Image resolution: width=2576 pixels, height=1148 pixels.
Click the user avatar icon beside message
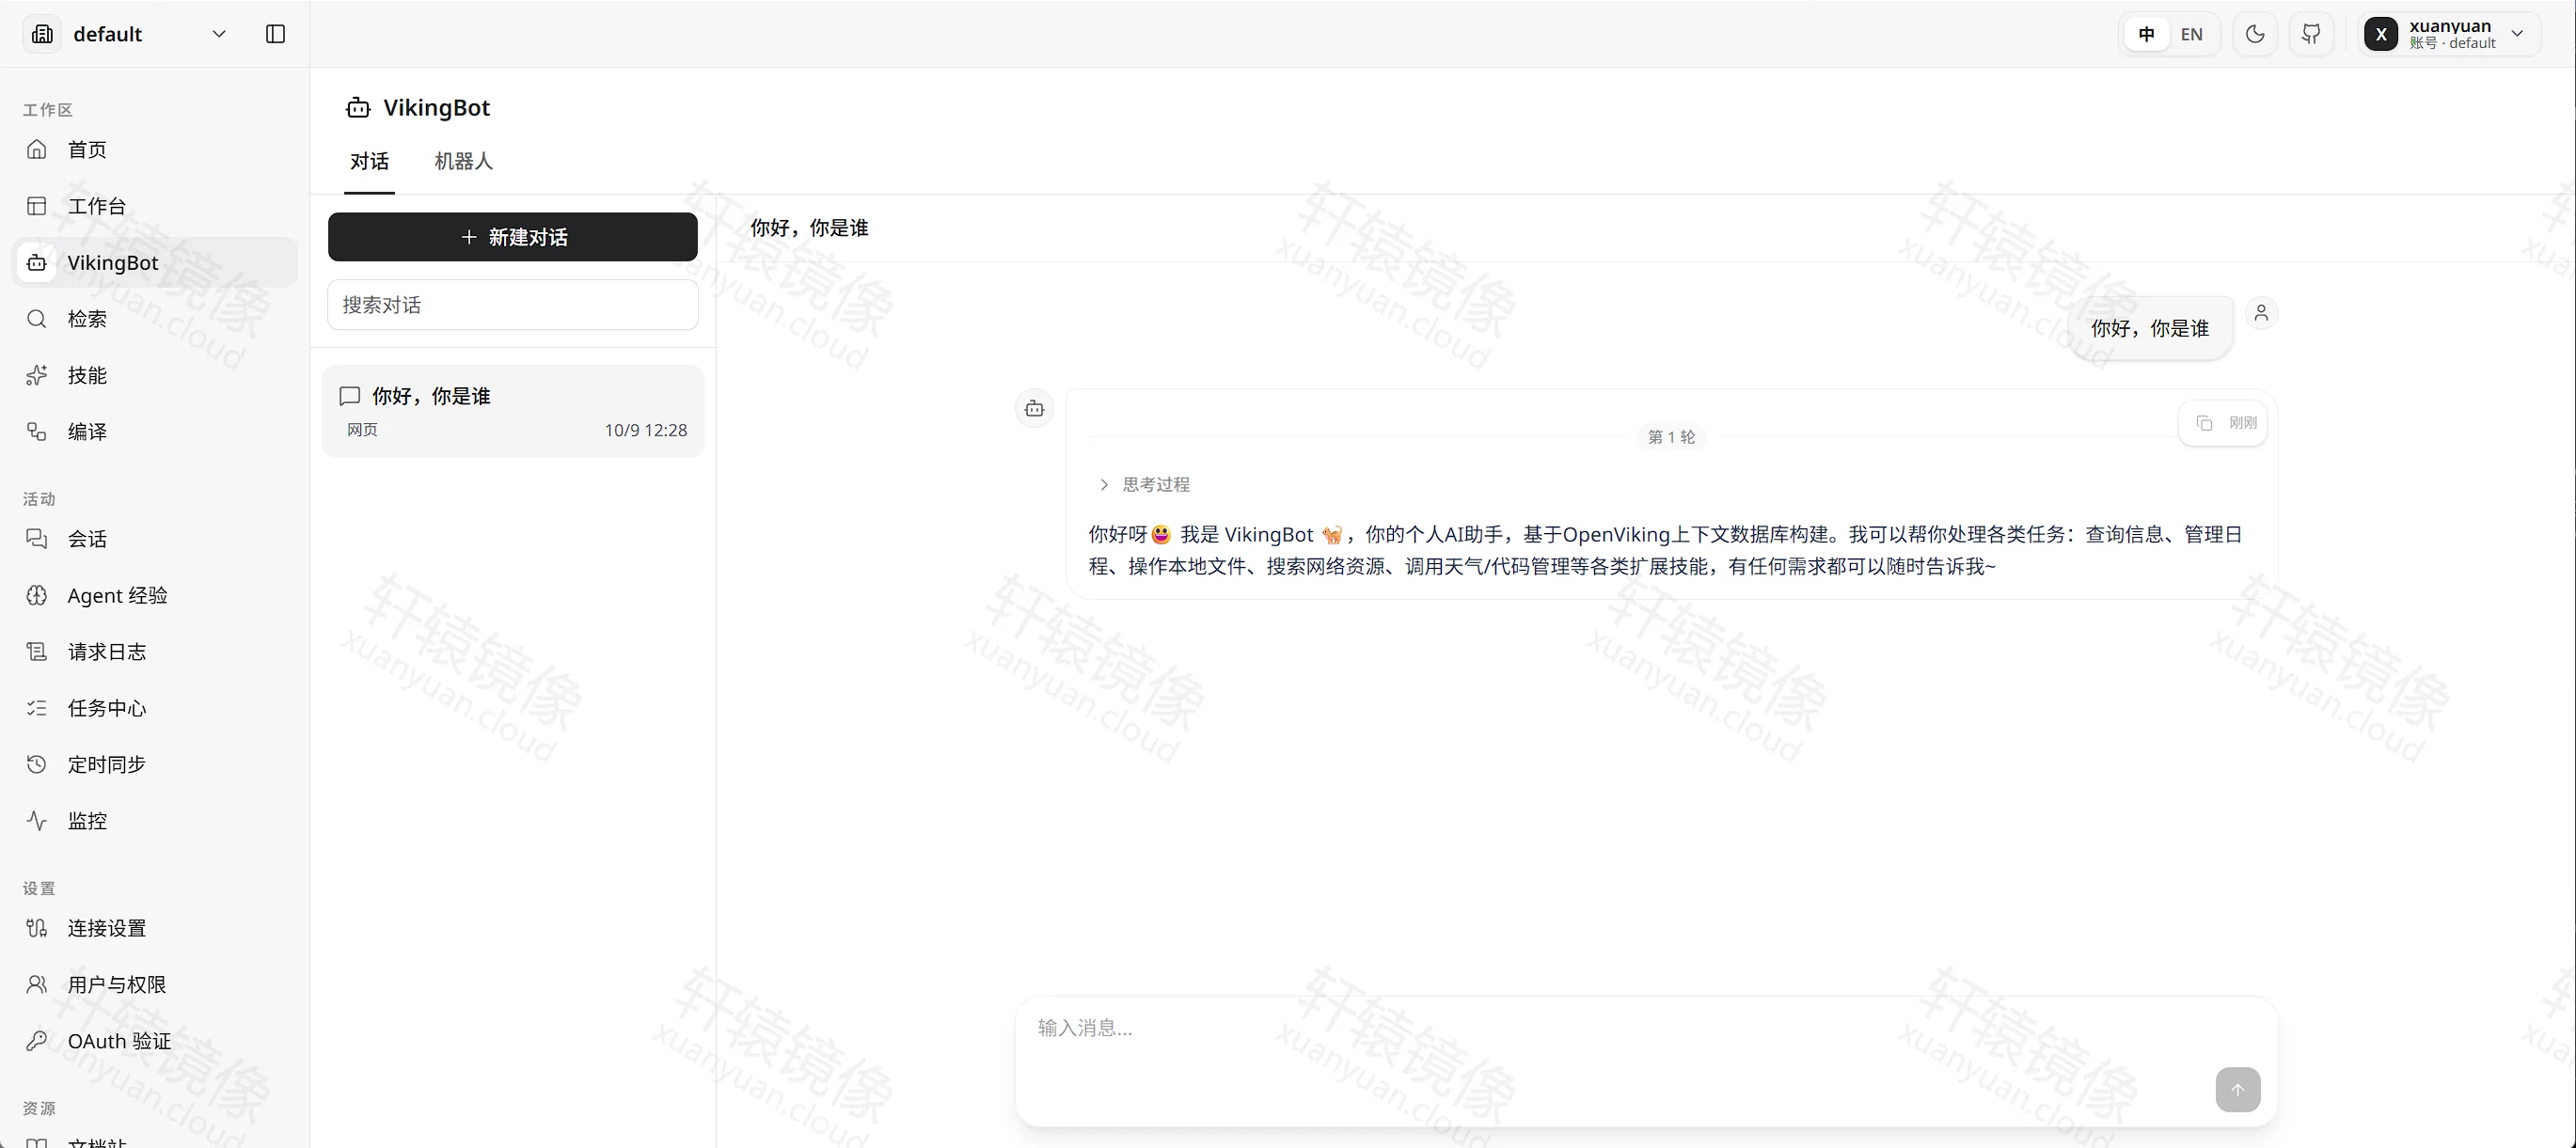pyautogui.click(x=2261, y=313)
